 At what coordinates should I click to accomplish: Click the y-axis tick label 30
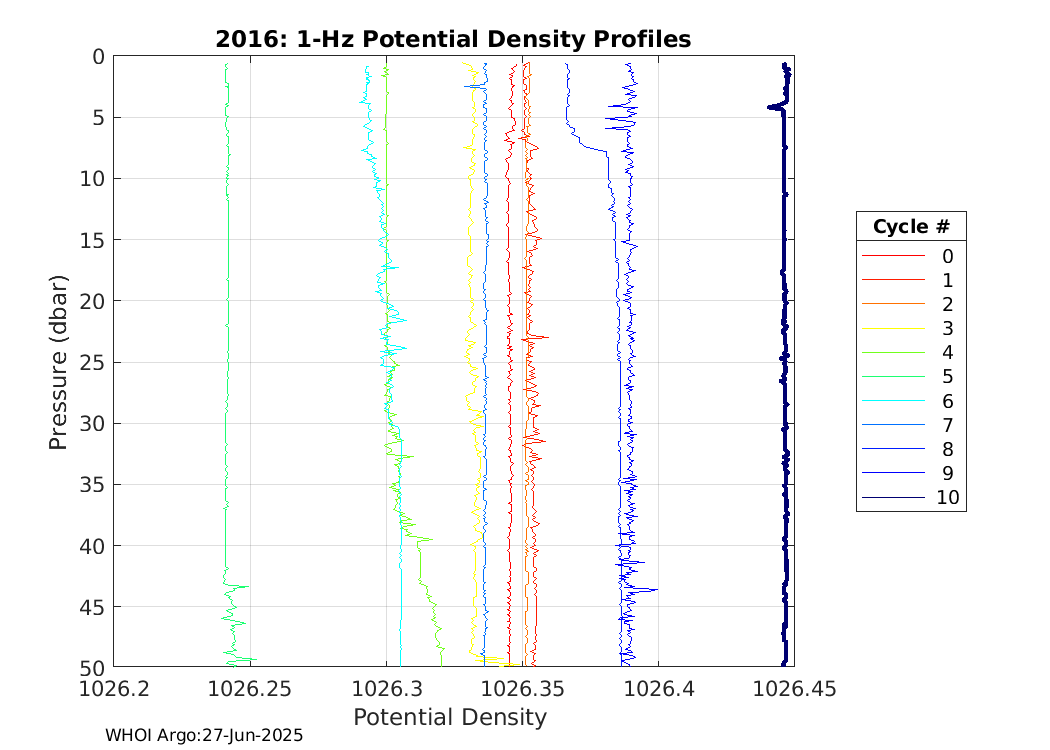click(92, 424)
